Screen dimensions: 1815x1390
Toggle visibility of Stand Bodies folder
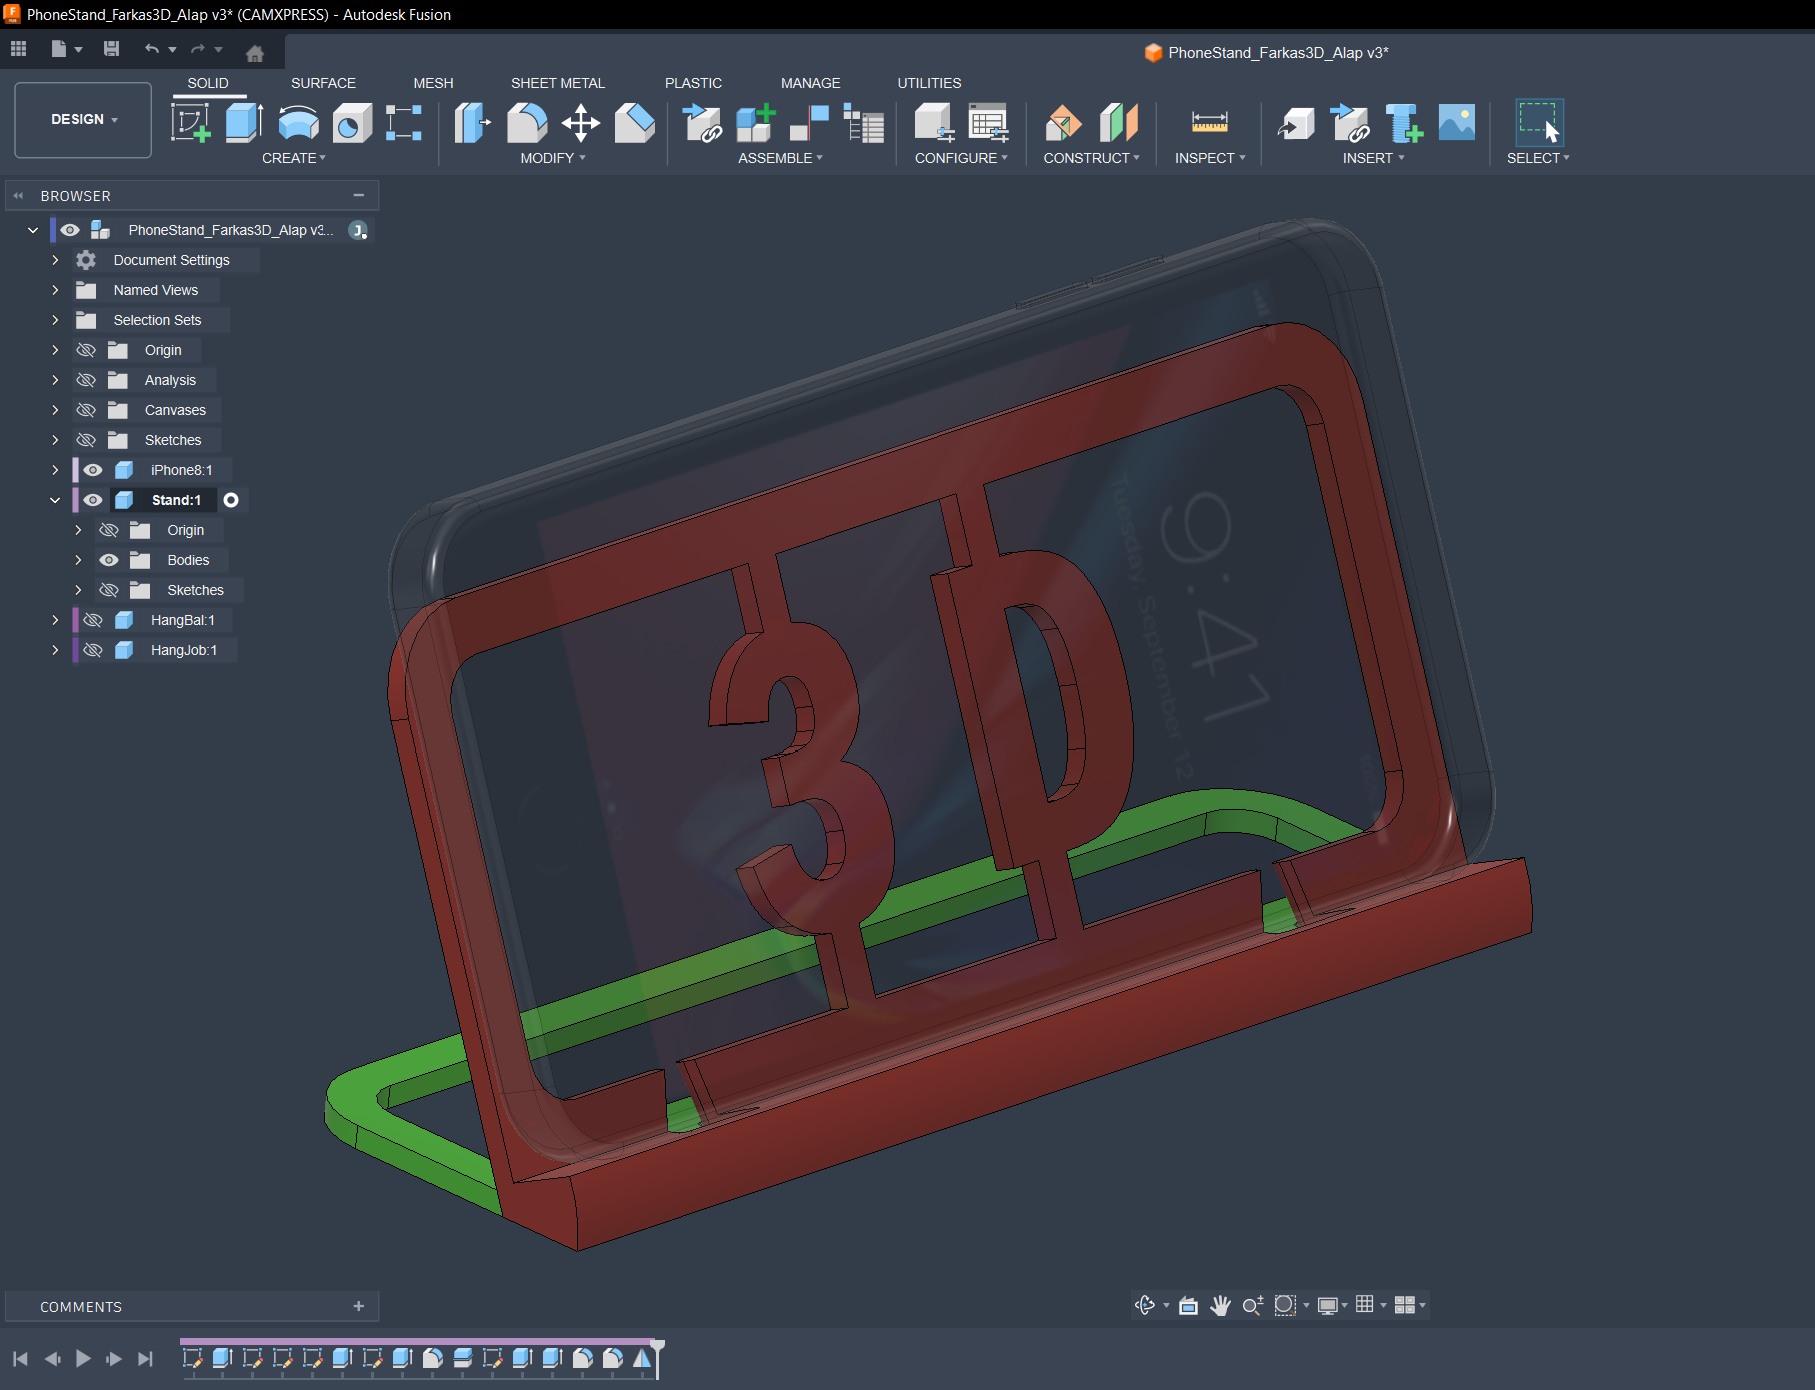point(109,560)
